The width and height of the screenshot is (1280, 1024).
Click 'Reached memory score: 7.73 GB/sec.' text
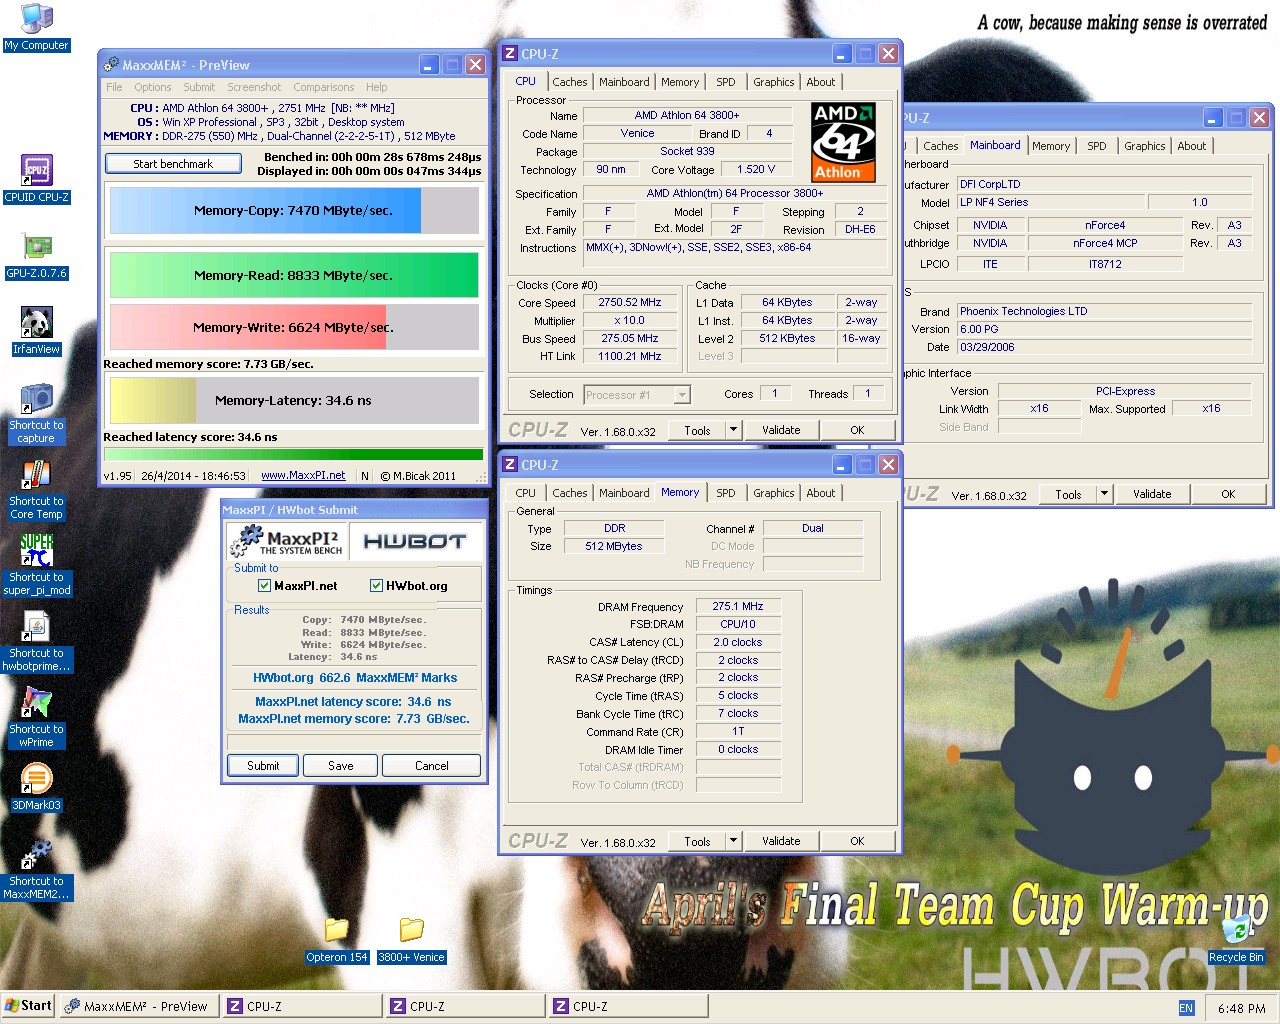tap(208, 364)
